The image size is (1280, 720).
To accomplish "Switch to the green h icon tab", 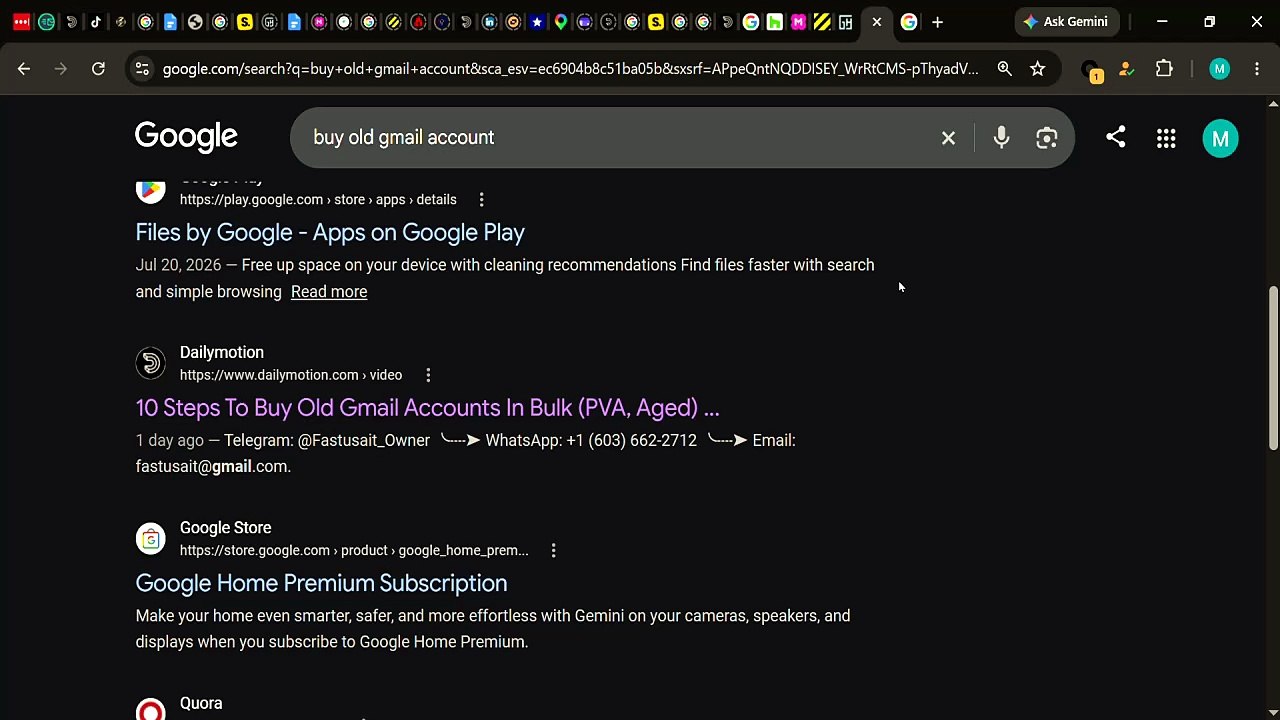I will pos(775,22).
